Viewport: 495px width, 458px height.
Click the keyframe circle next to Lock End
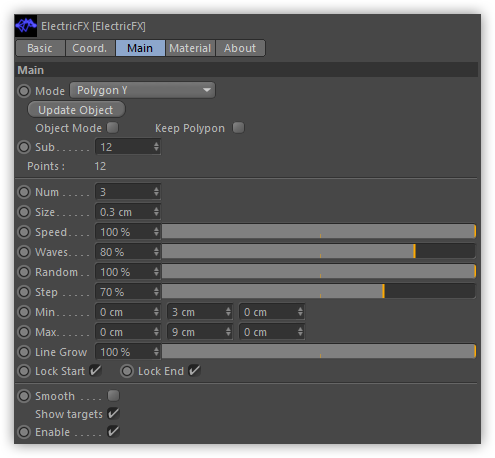tap(127, 371)
